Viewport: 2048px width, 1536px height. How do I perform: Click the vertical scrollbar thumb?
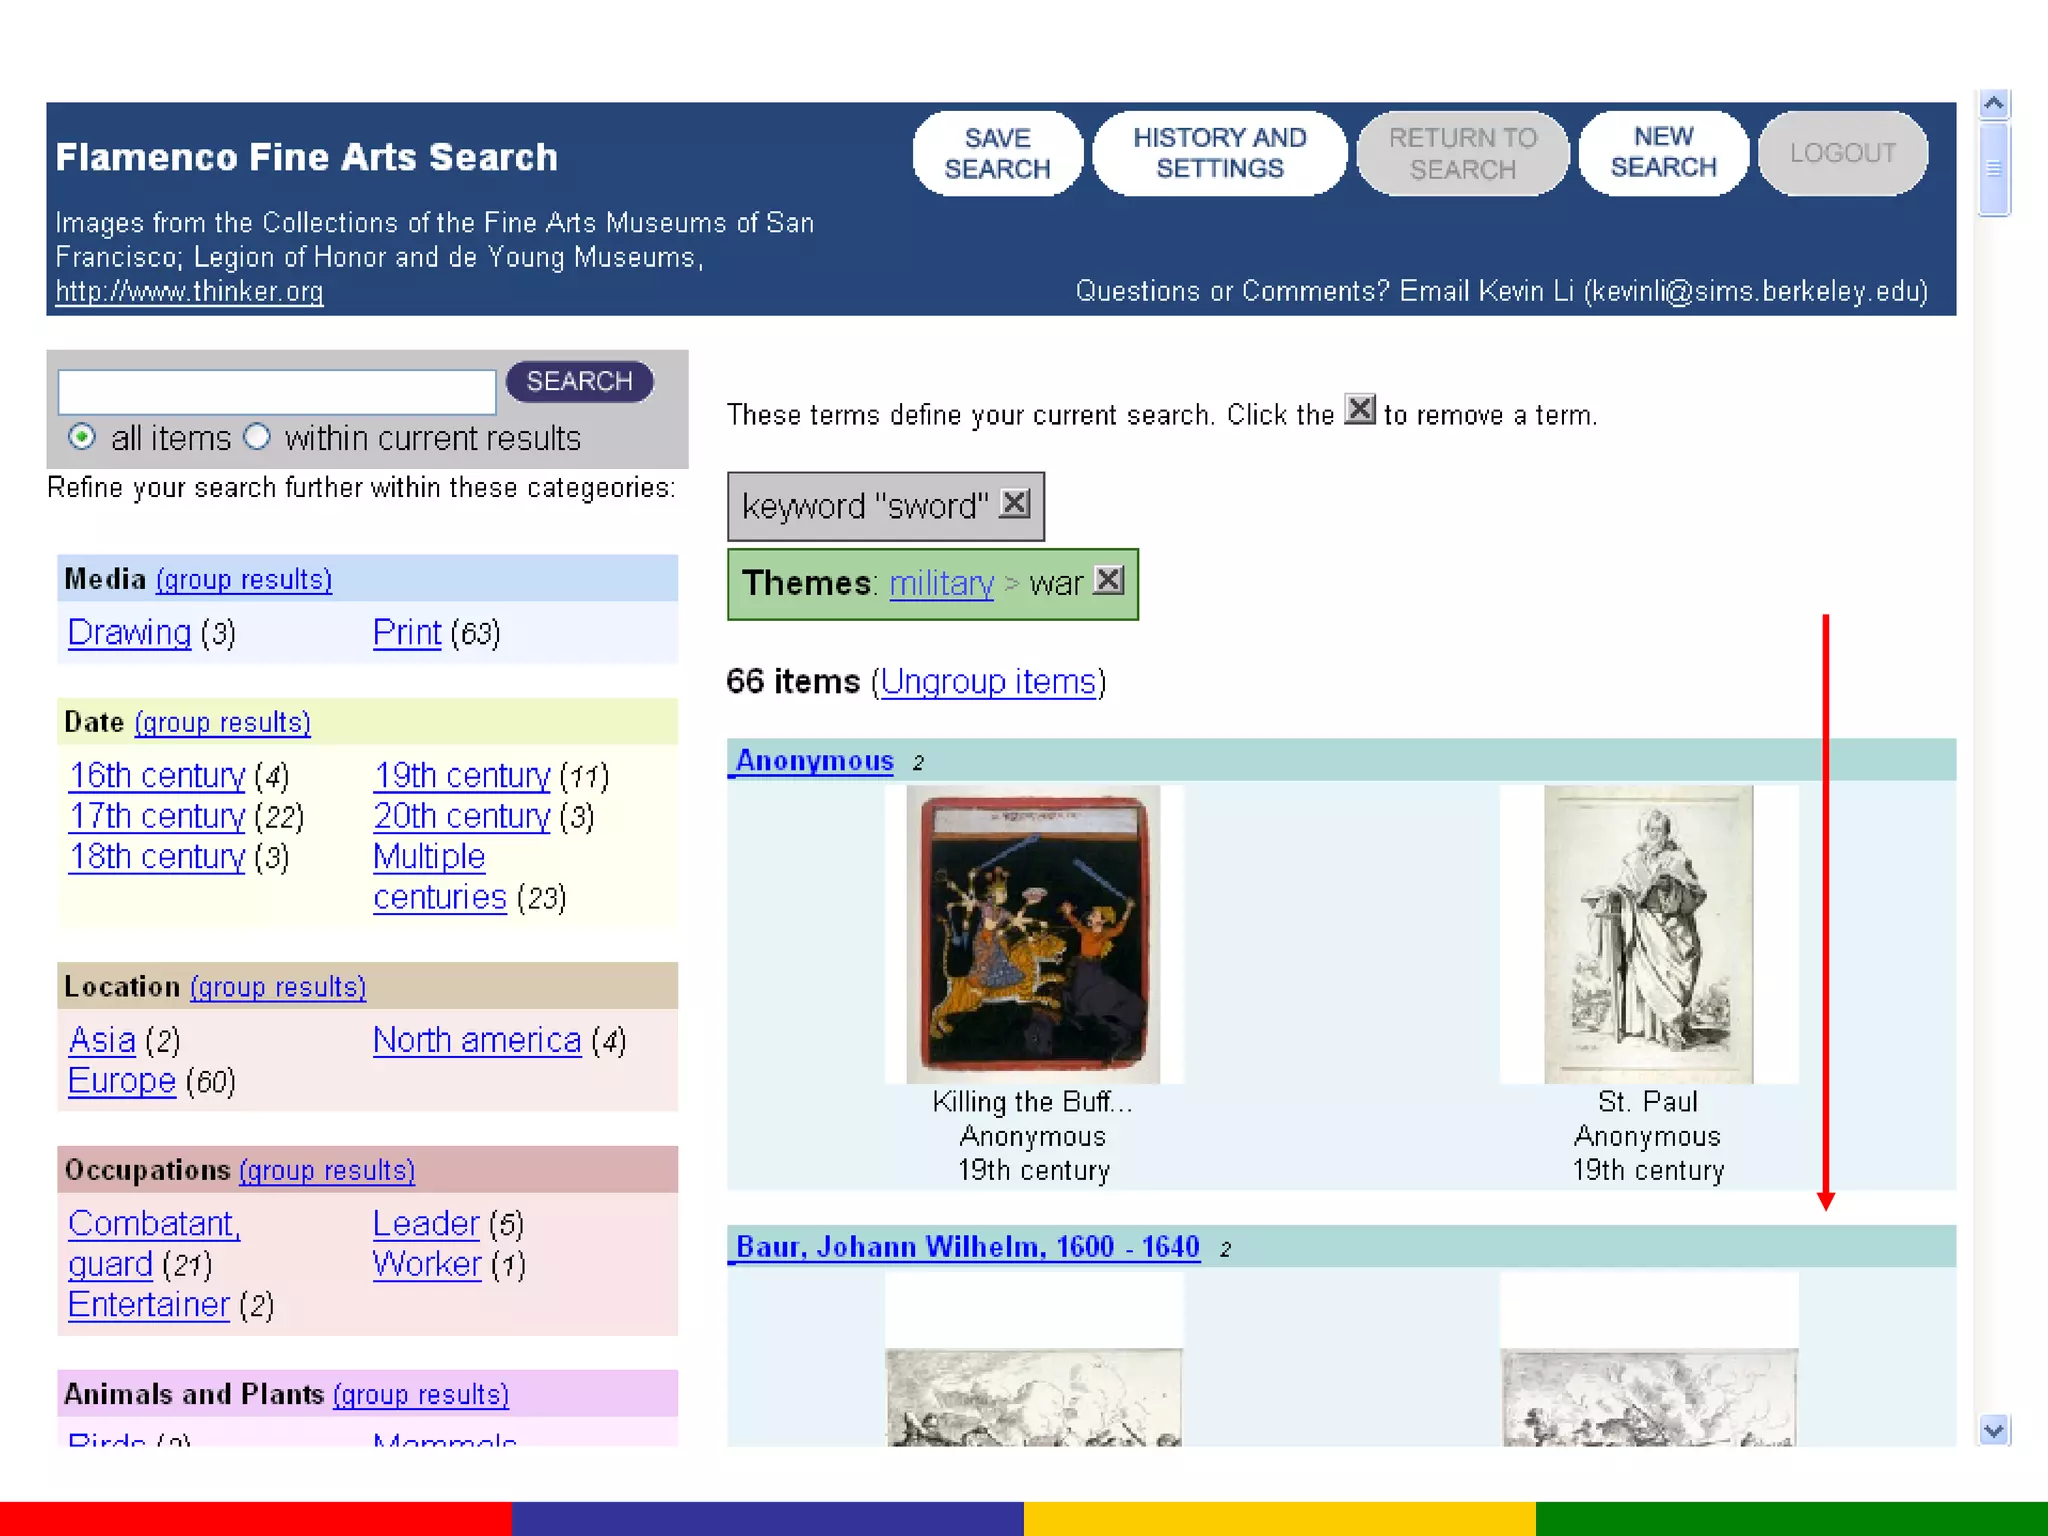click(1993, 168)
